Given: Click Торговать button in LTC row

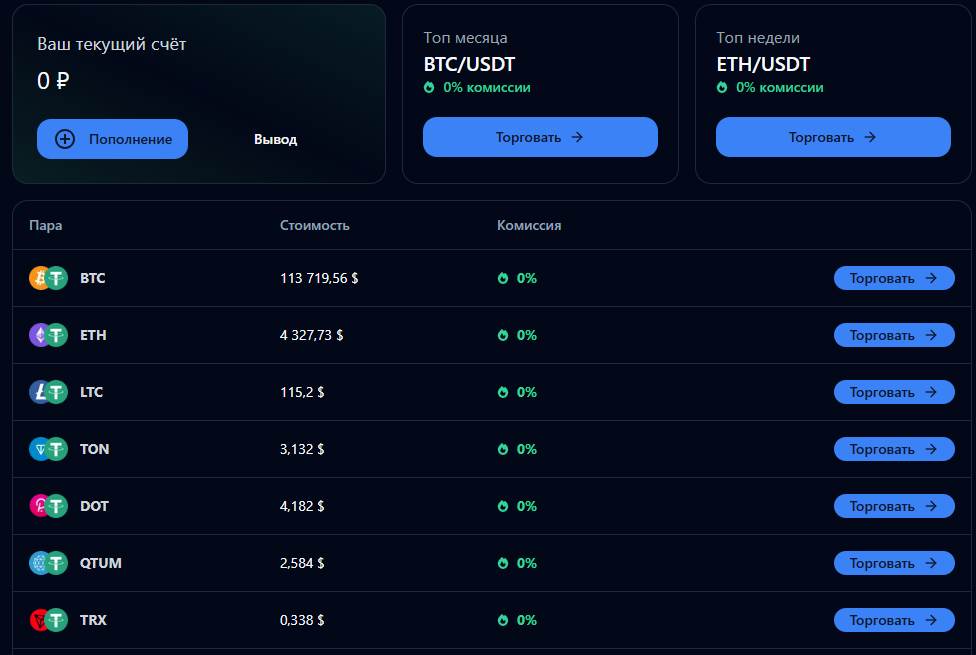Looking at the screenshot, I should pos(894,392).
